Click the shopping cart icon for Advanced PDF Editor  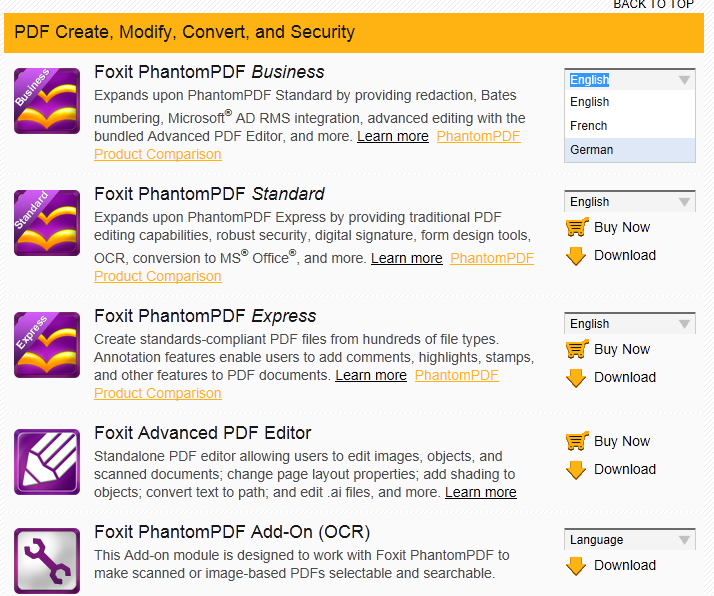[576, 441]
